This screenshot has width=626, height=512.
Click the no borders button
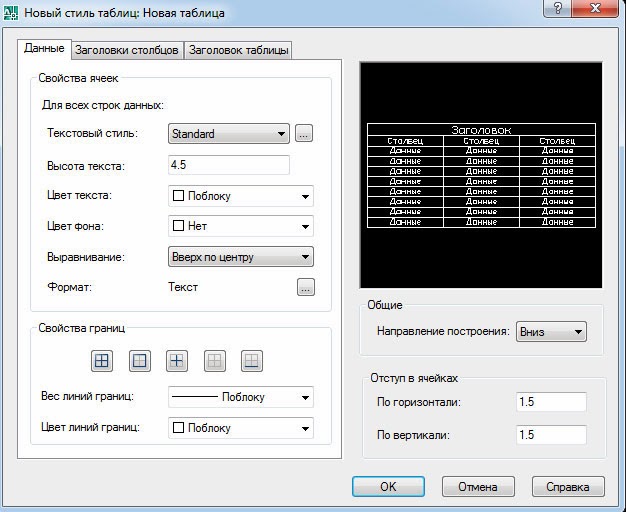pyautogui.click(x=215, y=361)
